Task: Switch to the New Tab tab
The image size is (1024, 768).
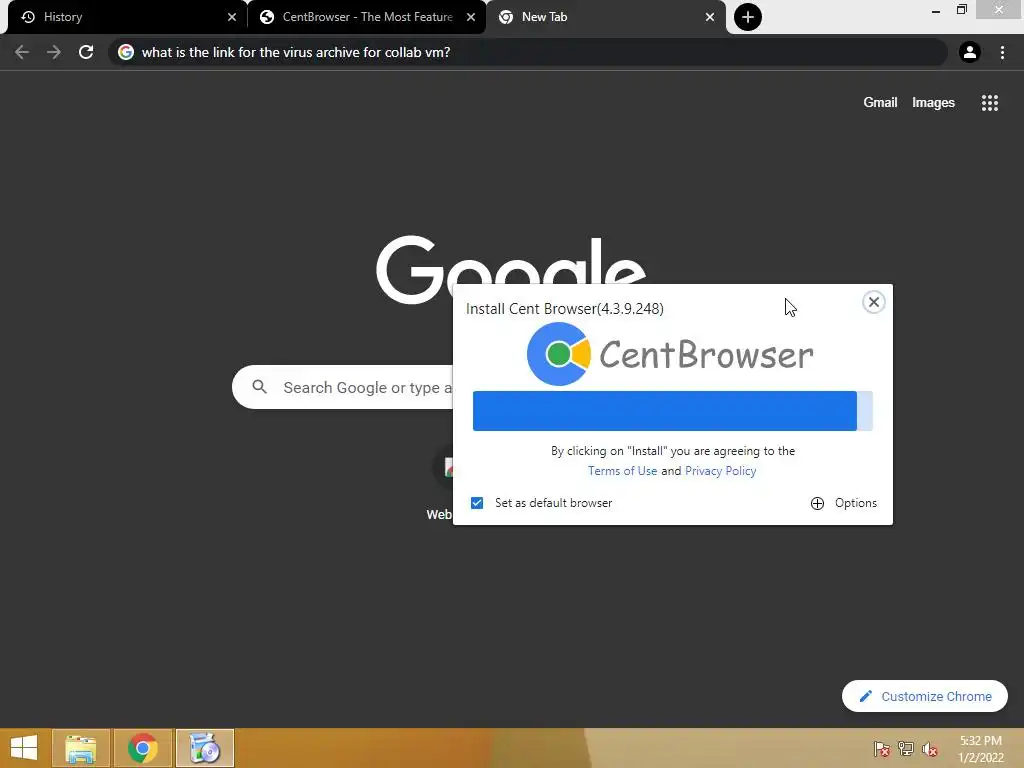Action: (605, 17)
